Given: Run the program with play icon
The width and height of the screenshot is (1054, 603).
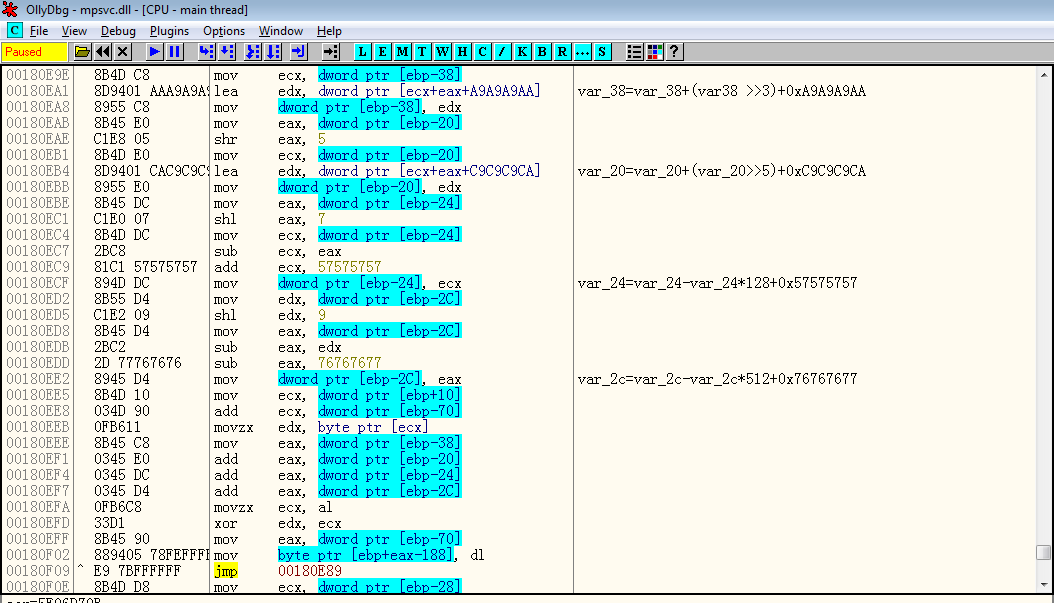Looking at the screenshot, I should click(x=155, y=52).
